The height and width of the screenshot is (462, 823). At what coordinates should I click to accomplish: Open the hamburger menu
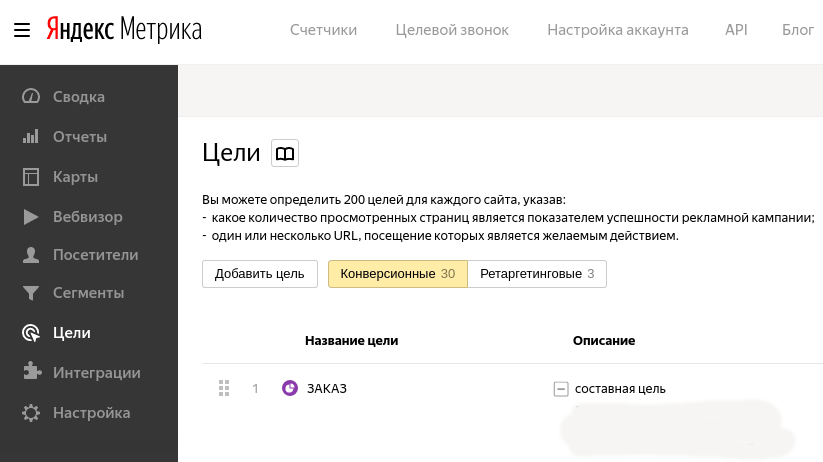click(22, 30)
